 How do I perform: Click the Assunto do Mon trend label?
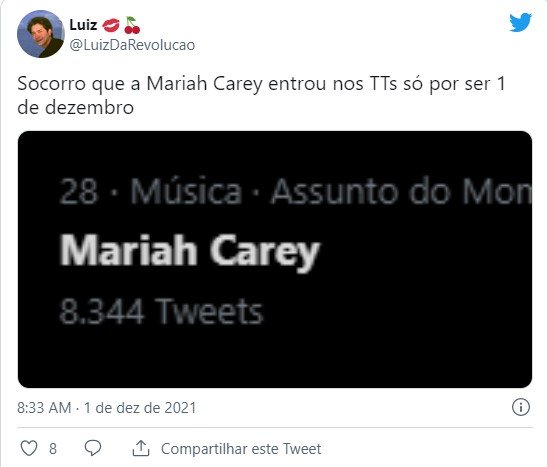pos(402,191)
